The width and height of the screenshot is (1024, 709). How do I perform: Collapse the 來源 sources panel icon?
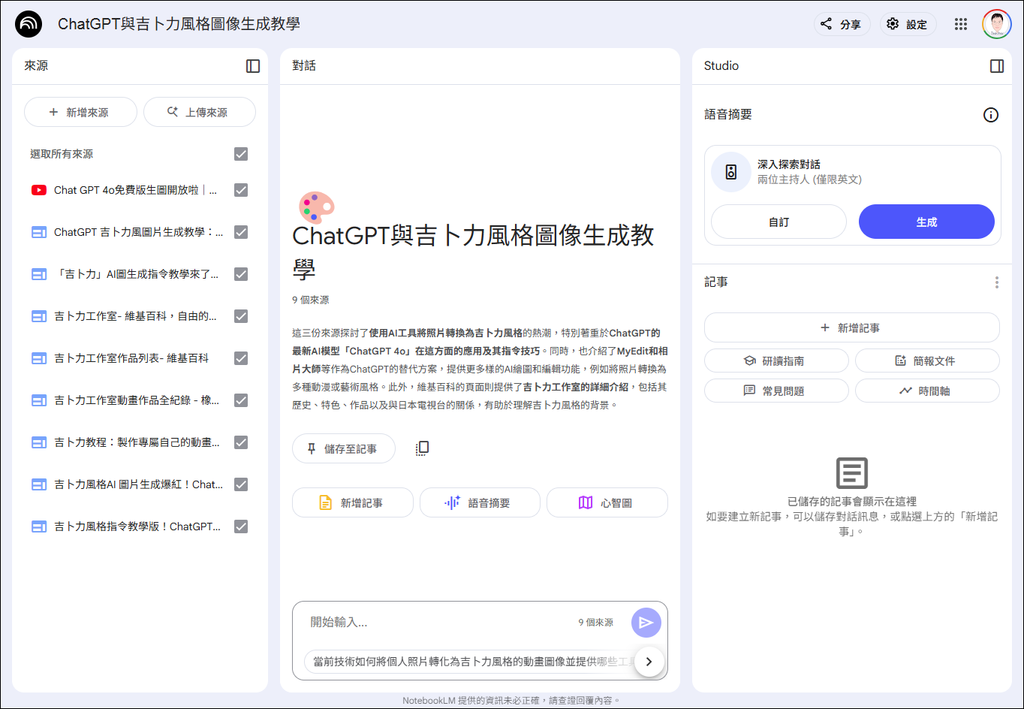point(253,66)
